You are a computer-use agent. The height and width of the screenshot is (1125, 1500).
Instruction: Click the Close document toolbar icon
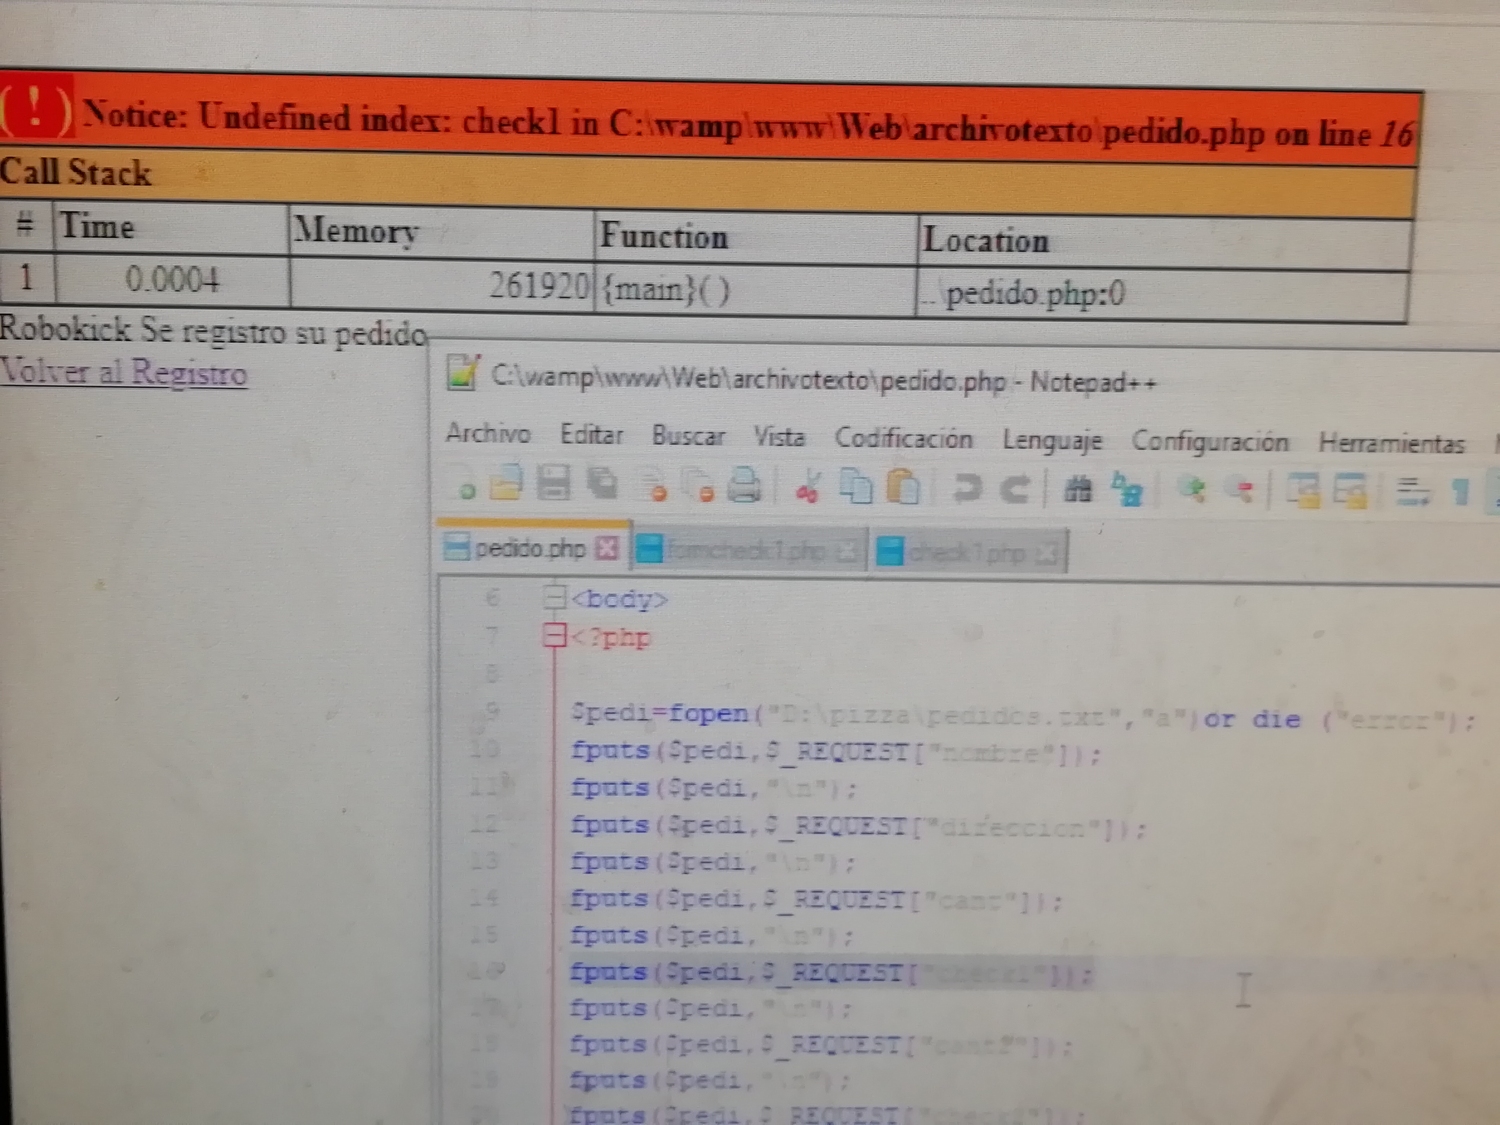pyautogui.click(x=653, y=485)
